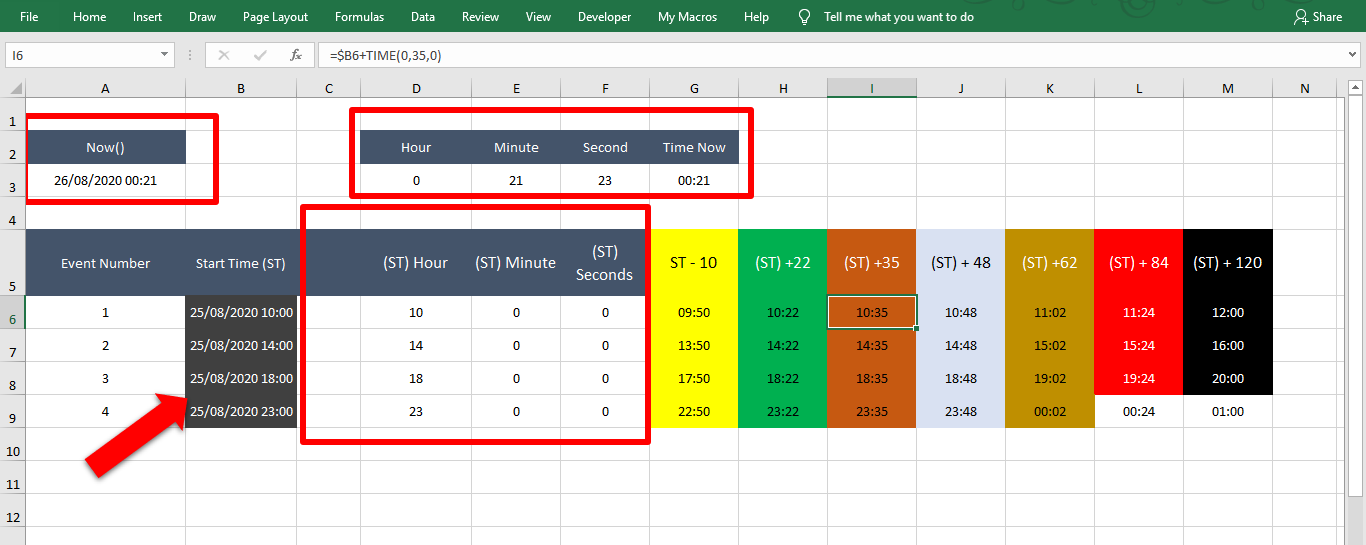Viewport: 1366px width, 545px height.
Task: Click the Event Number header cell
Action: tap(105, 263)
